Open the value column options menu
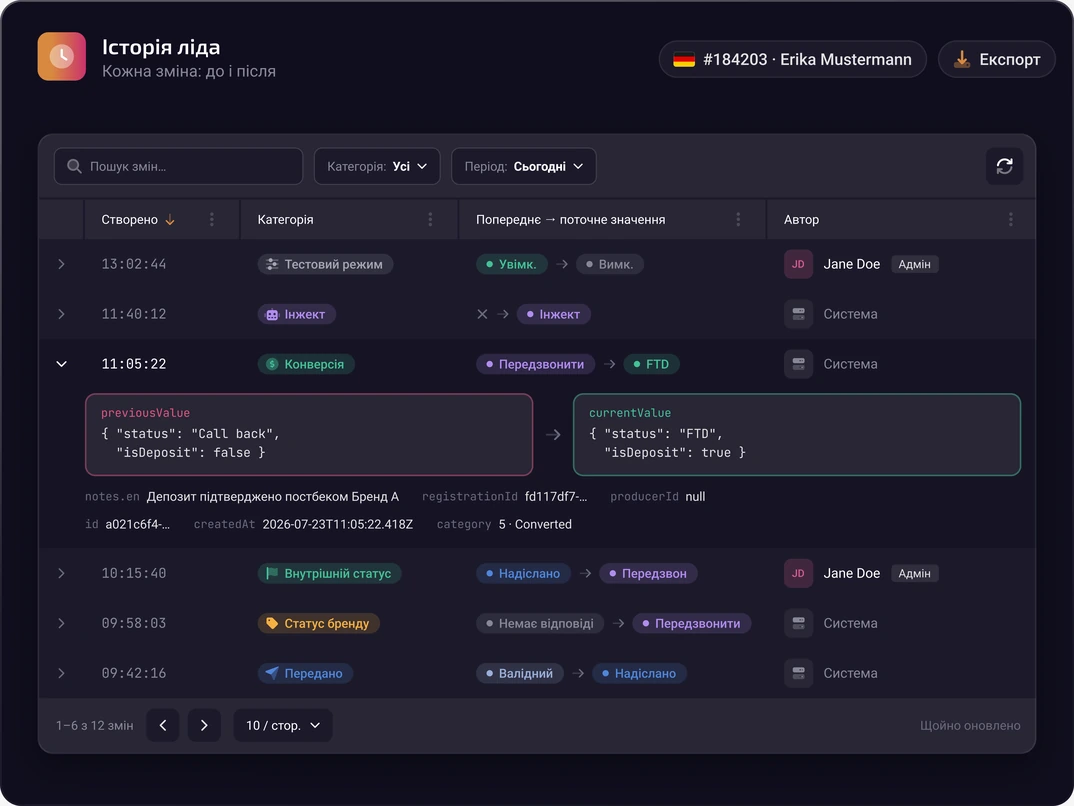Screen dimensions: 1074x806 (x=738, y=220)
